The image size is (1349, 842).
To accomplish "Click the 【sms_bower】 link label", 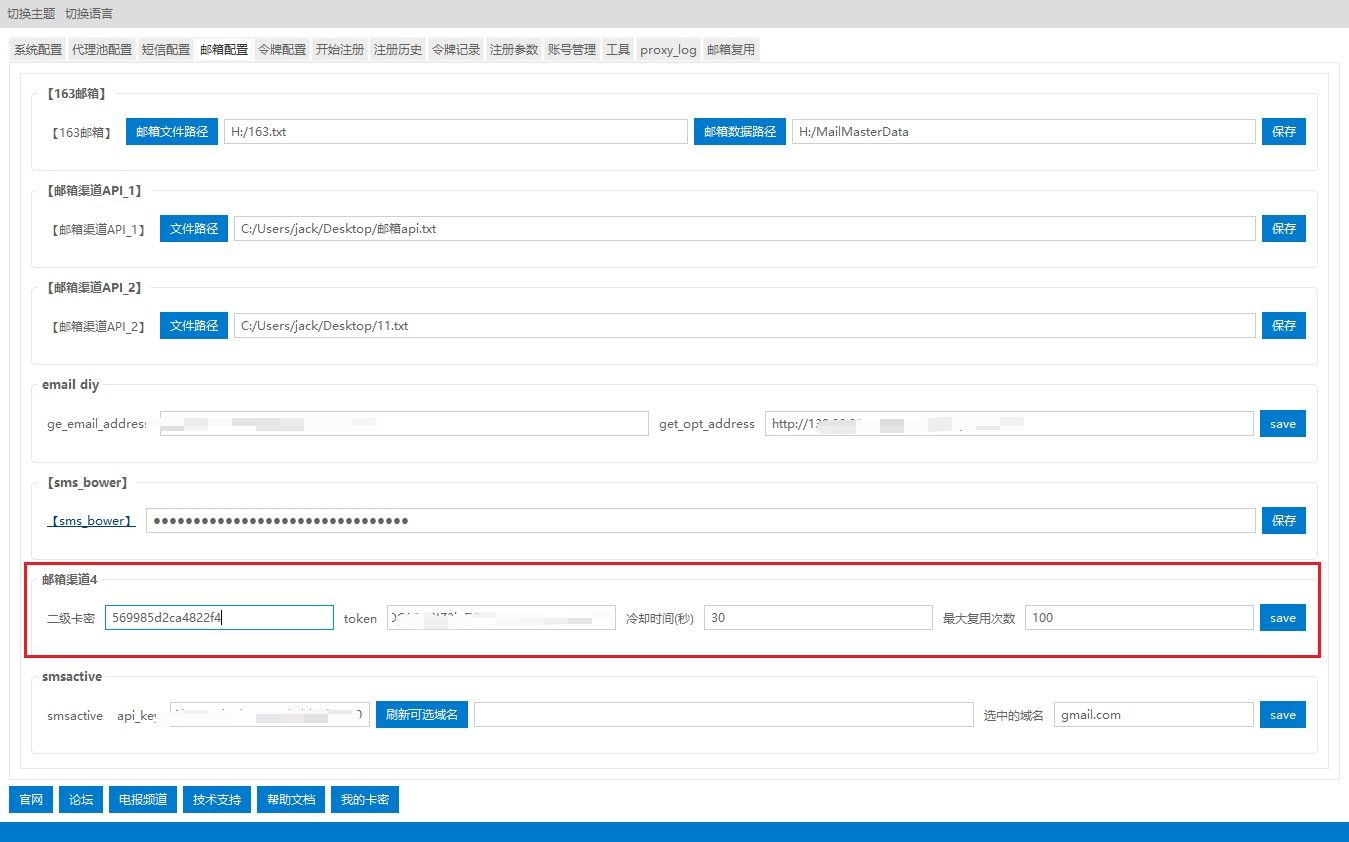I will [91, 521].
